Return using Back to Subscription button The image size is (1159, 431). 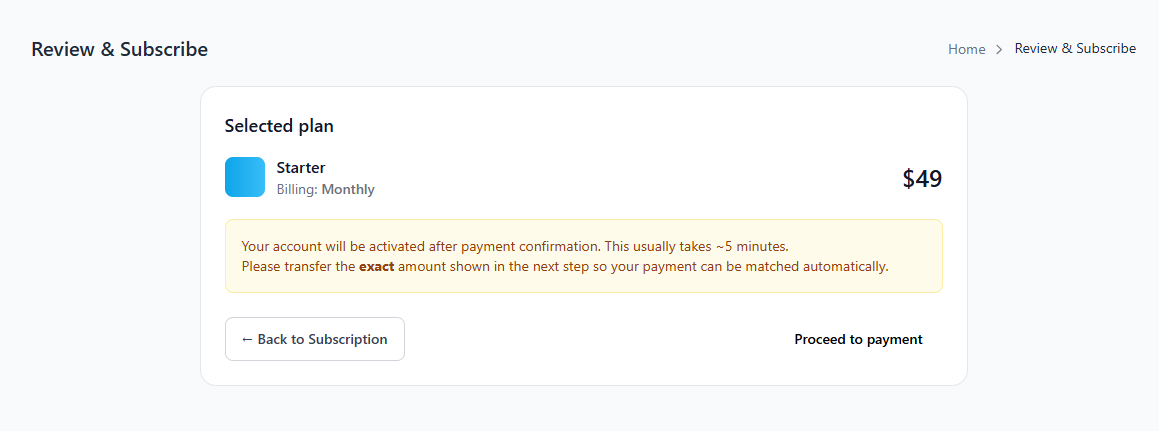[315, 339]
